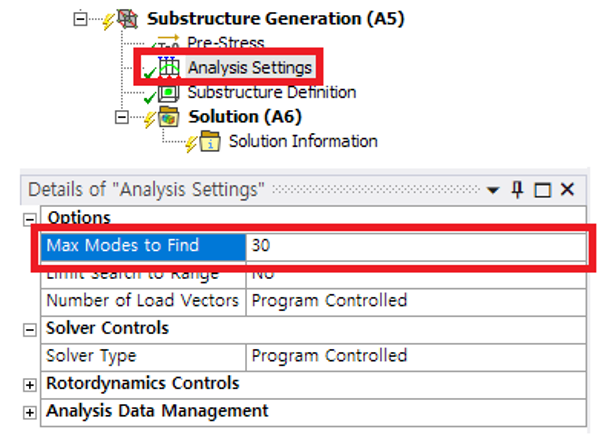Maximize the Details of Analysis Settings panel
This screenshot has width=604, height=438.
[542, 190]
